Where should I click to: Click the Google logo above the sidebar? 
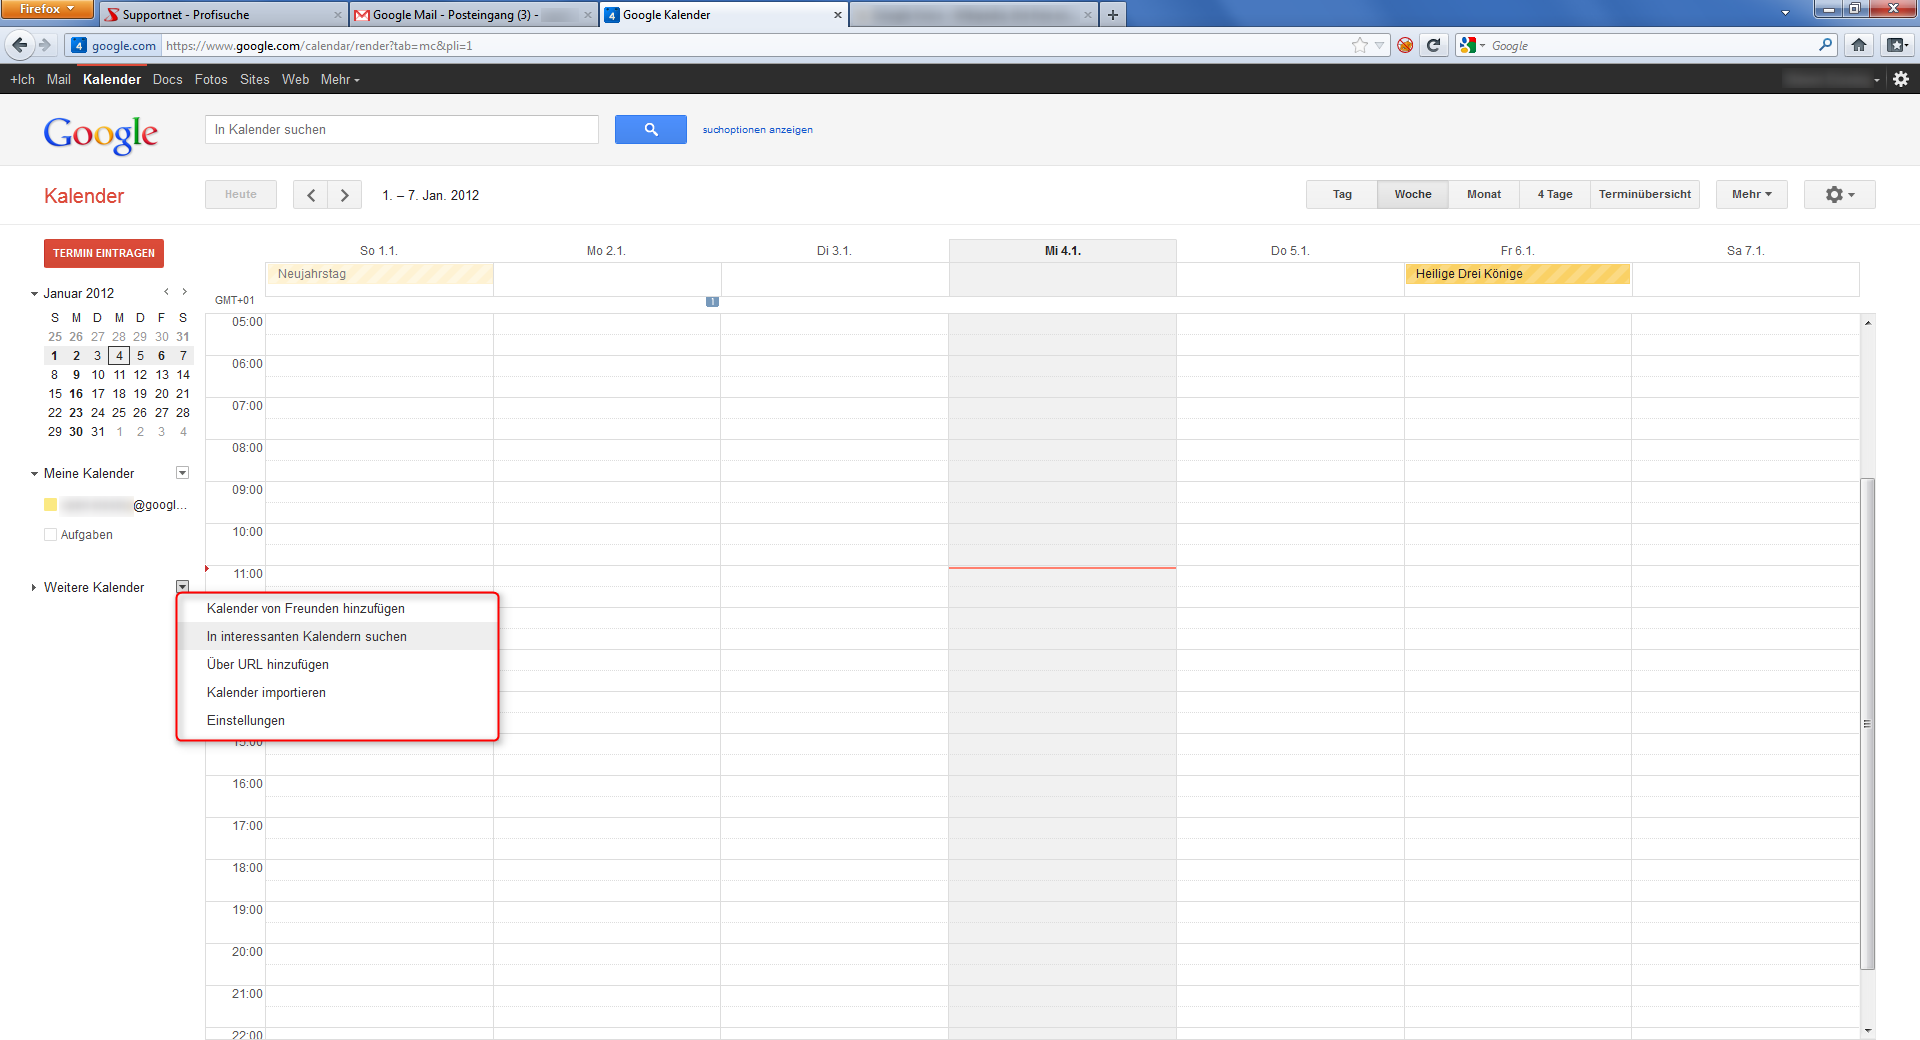100,135
